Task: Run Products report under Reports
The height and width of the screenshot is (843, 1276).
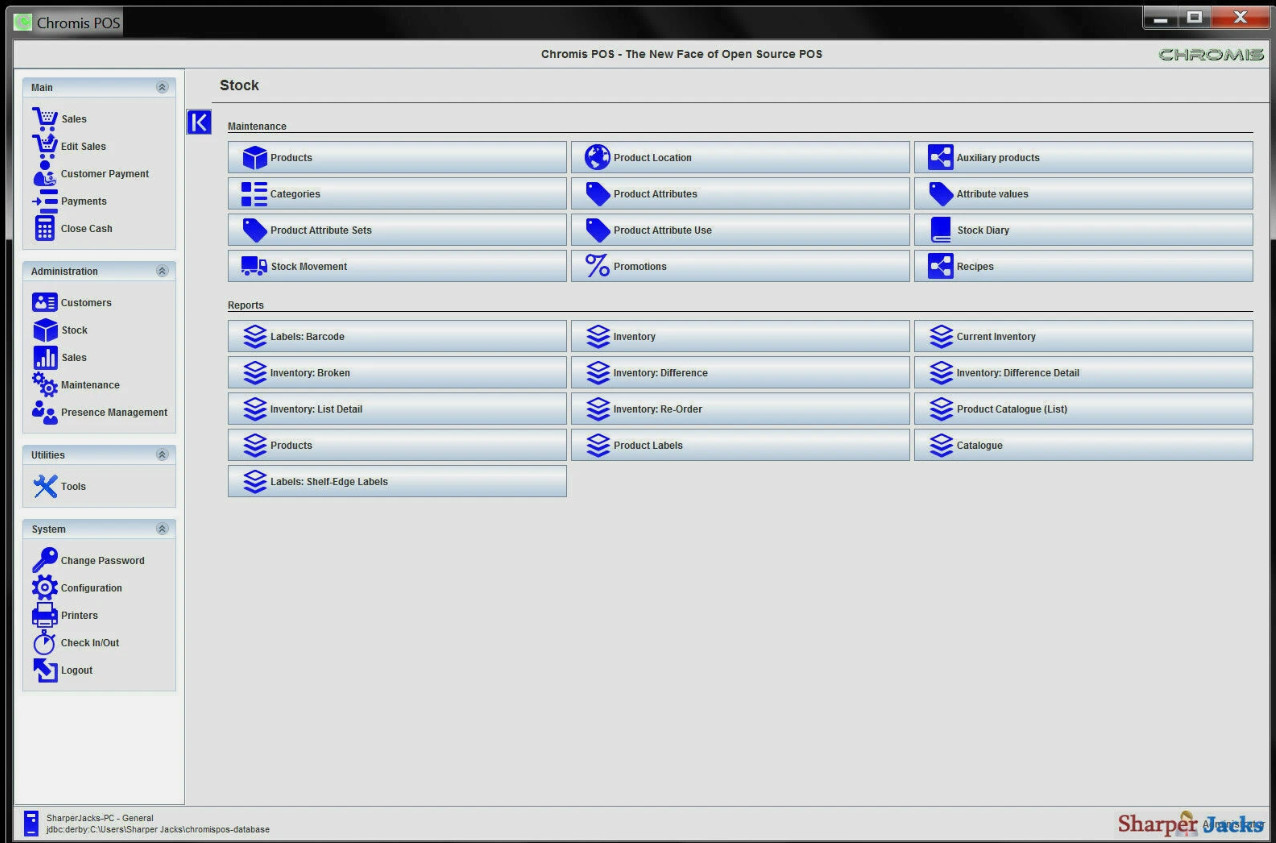Action: 397,445
